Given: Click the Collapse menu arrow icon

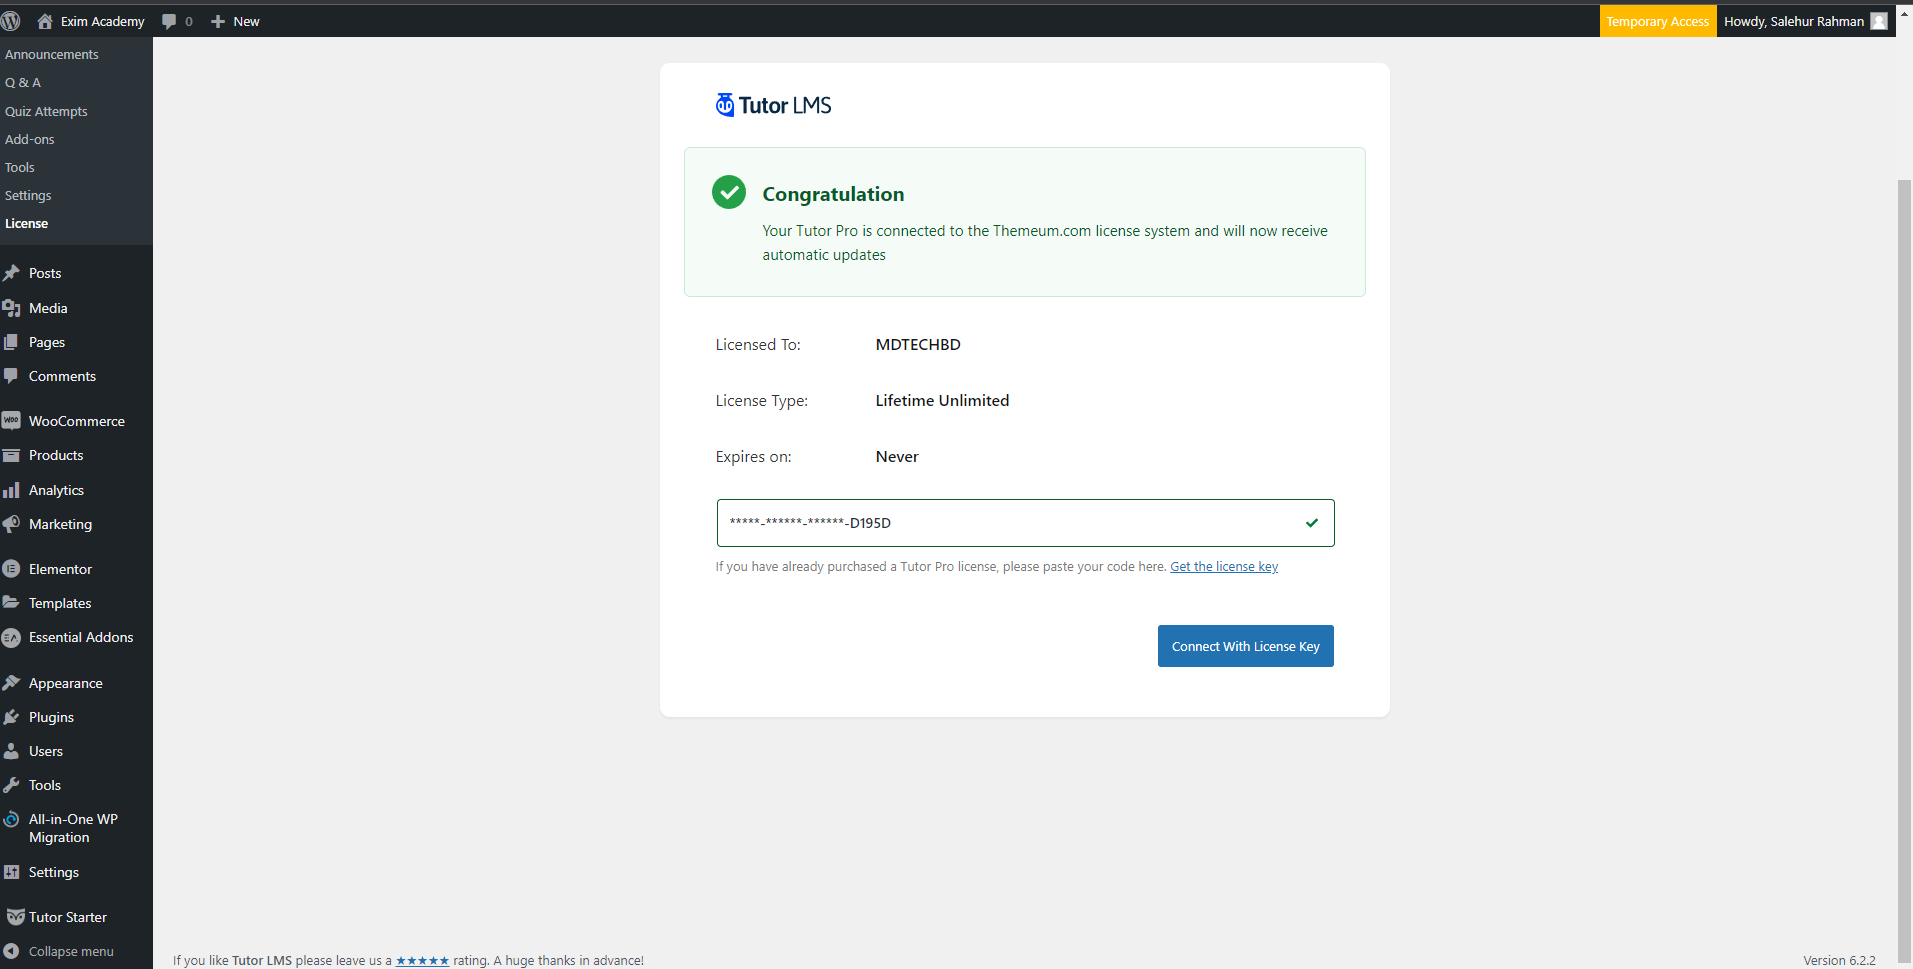Looking at the screenshot, I should [x=12, y=951].
